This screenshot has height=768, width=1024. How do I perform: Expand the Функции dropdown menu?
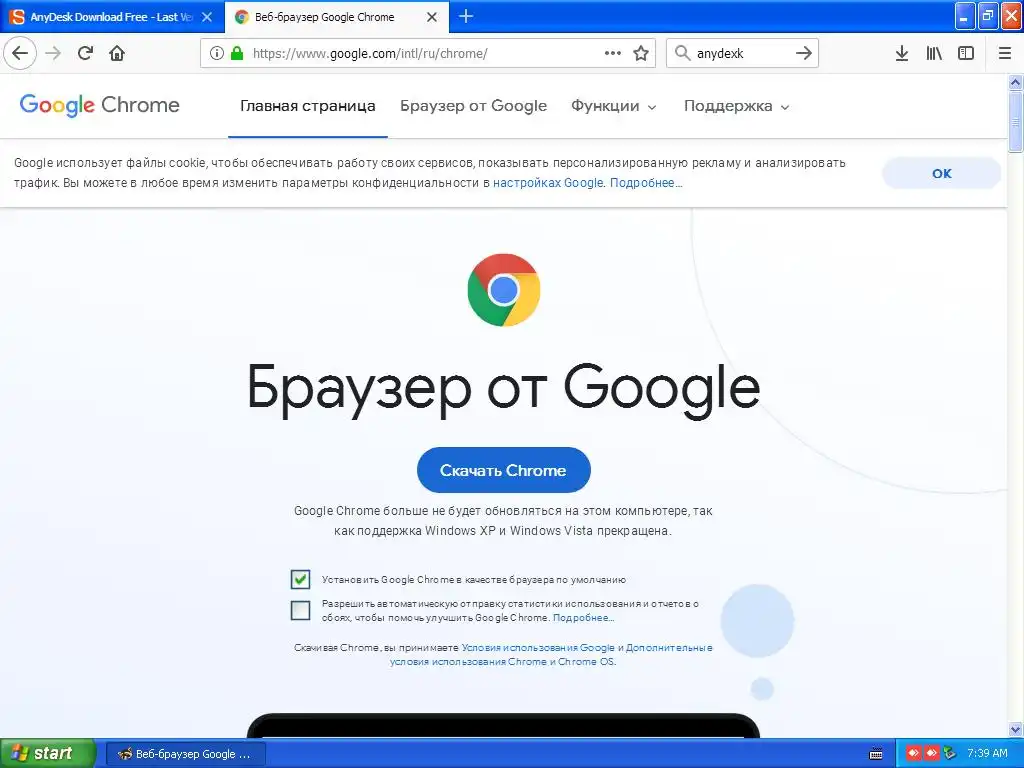coord(613,106)
